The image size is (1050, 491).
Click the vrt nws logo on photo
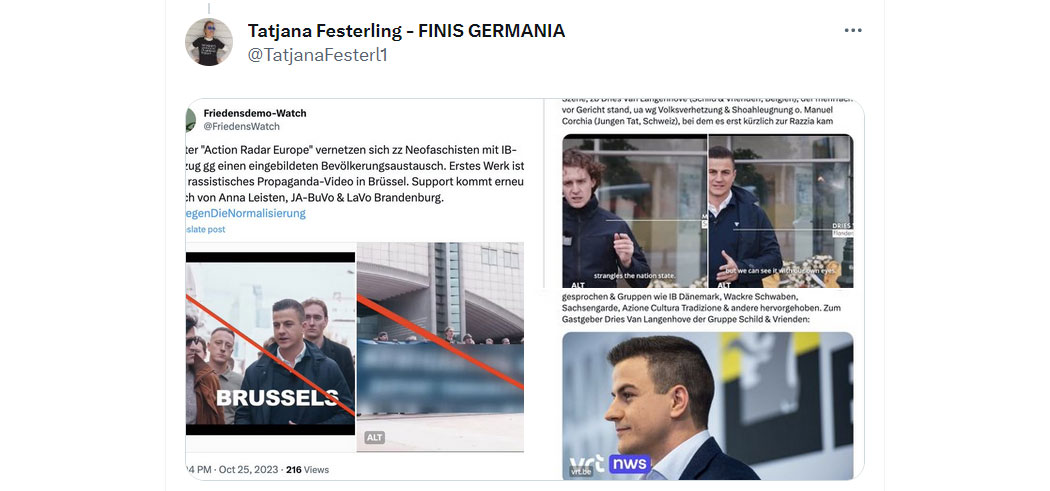(609, 464)
